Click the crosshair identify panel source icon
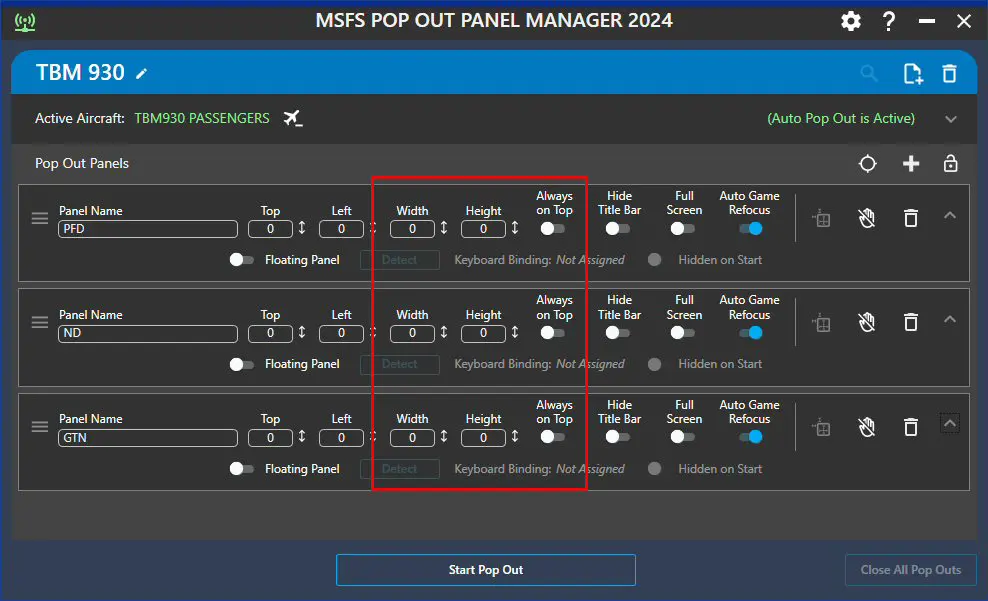 pos(868,164)
